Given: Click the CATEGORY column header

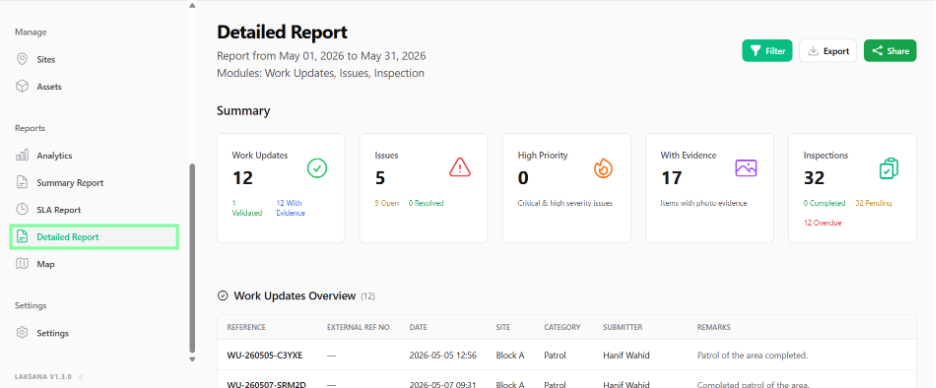Looking at the screenshot, I should tap(562, 327).
